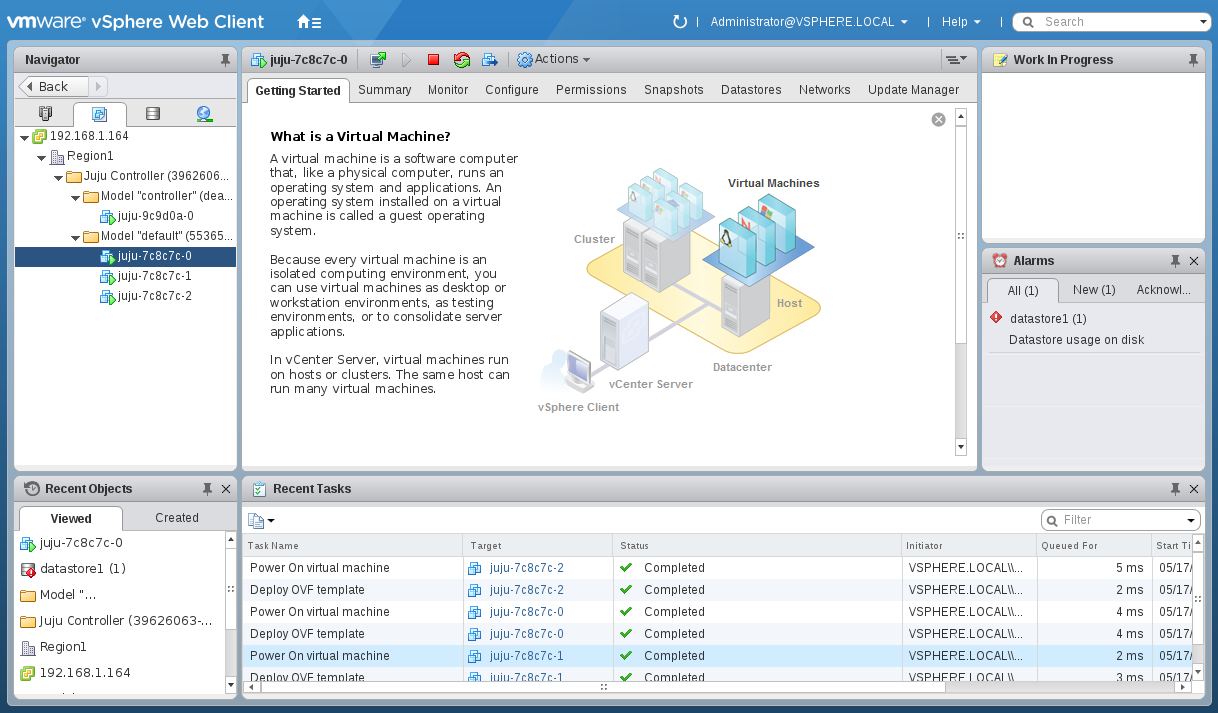The height and width of the screenshot is (713, 1218).
Task: Click the Back button in Navigator
Action: tap(54, 87)
